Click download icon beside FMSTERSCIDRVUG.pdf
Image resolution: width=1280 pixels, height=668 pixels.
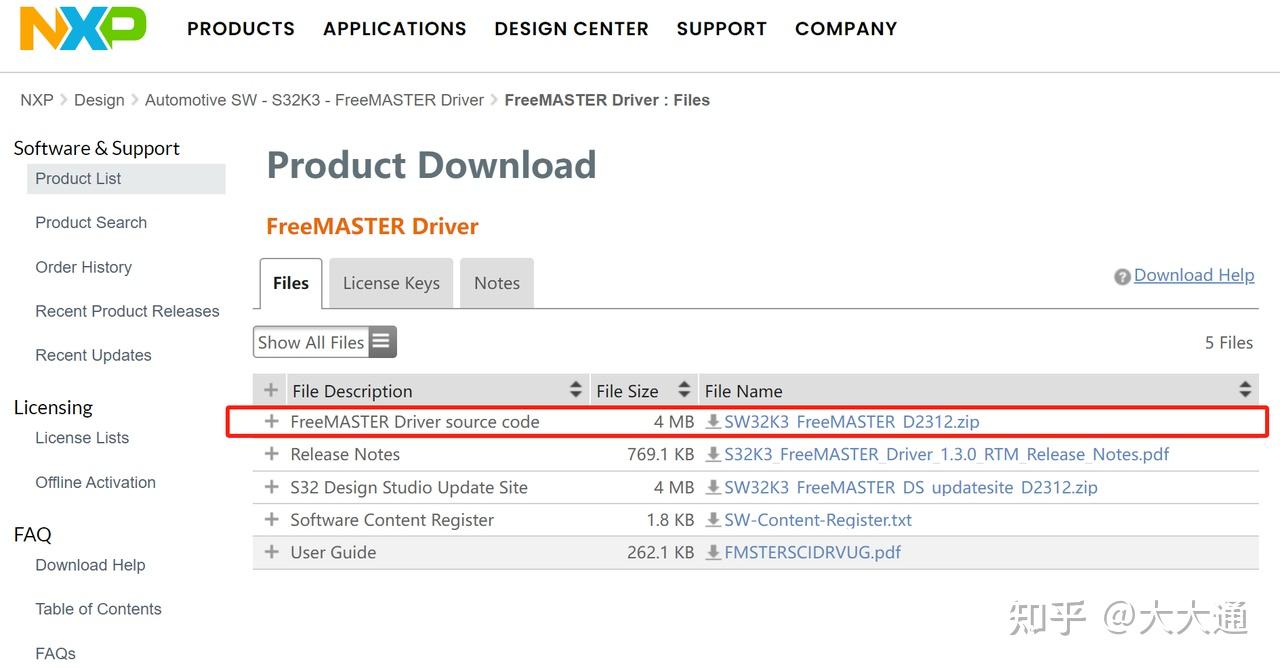(x=713, y=552)
